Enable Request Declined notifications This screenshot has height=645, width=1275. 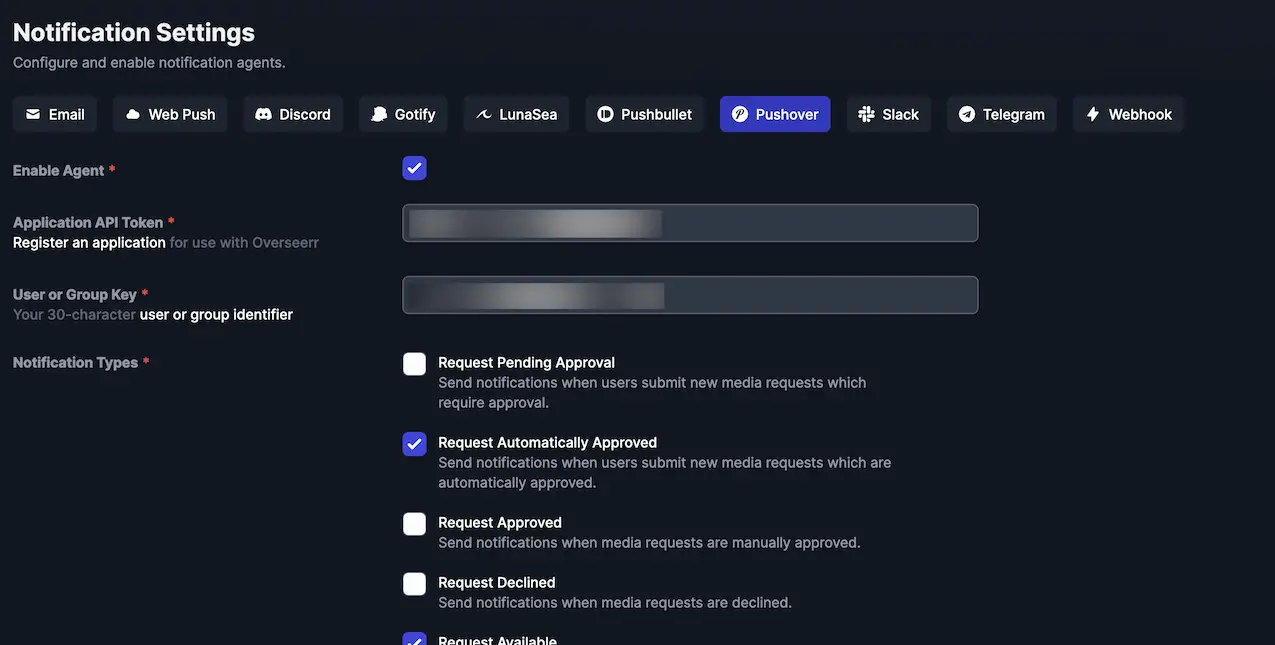pyautogui.click(x=415, y=584)
